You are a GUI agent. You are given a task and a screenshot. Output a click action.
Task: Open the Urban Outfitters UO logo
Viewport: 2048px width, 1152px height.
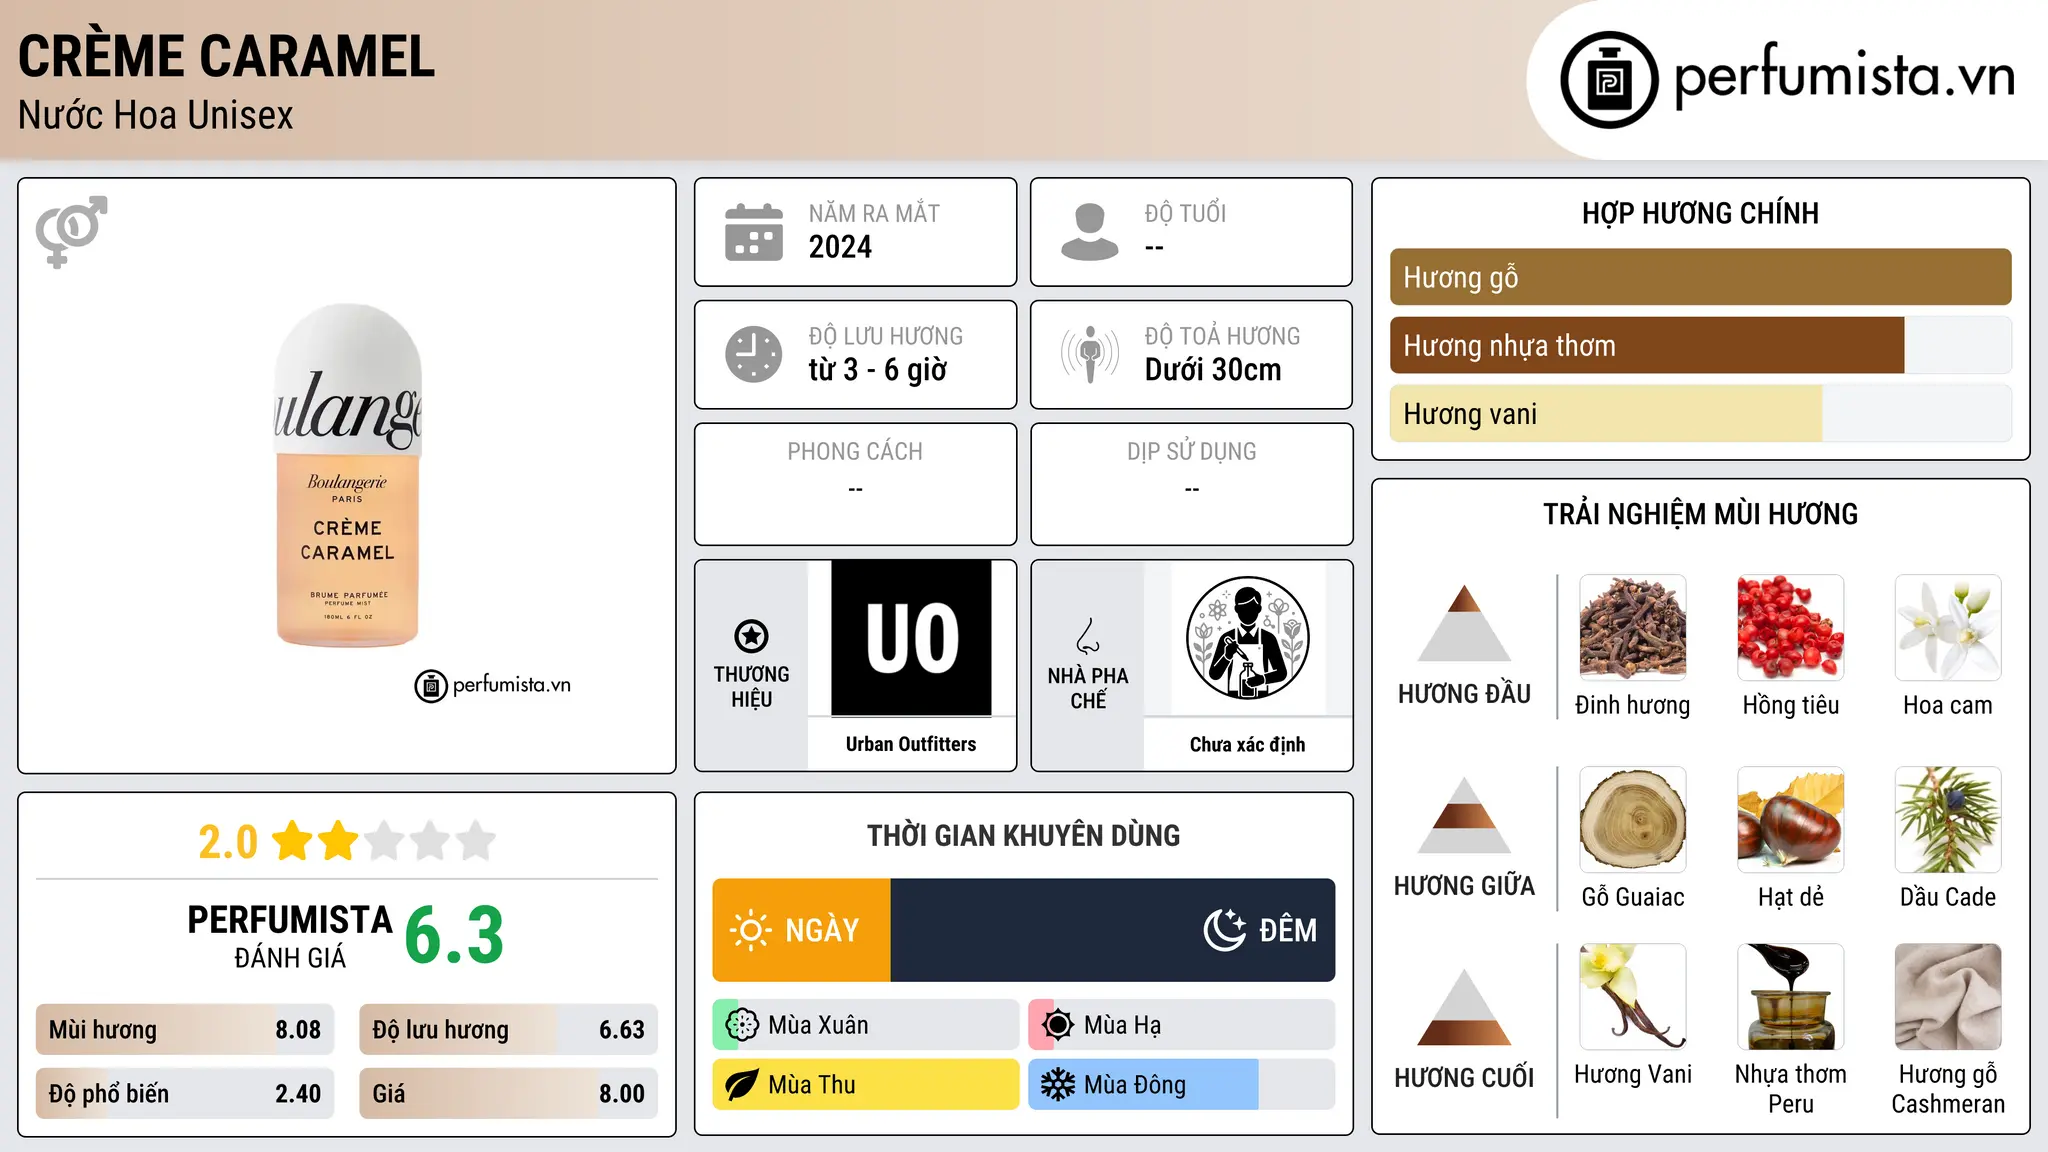(911, 638)
